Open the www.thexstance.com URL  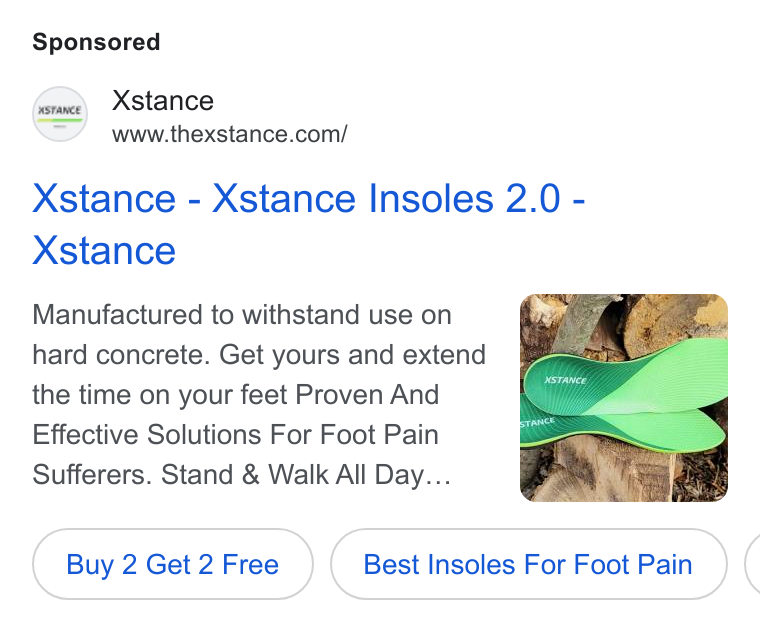click(x=229, y=134)
